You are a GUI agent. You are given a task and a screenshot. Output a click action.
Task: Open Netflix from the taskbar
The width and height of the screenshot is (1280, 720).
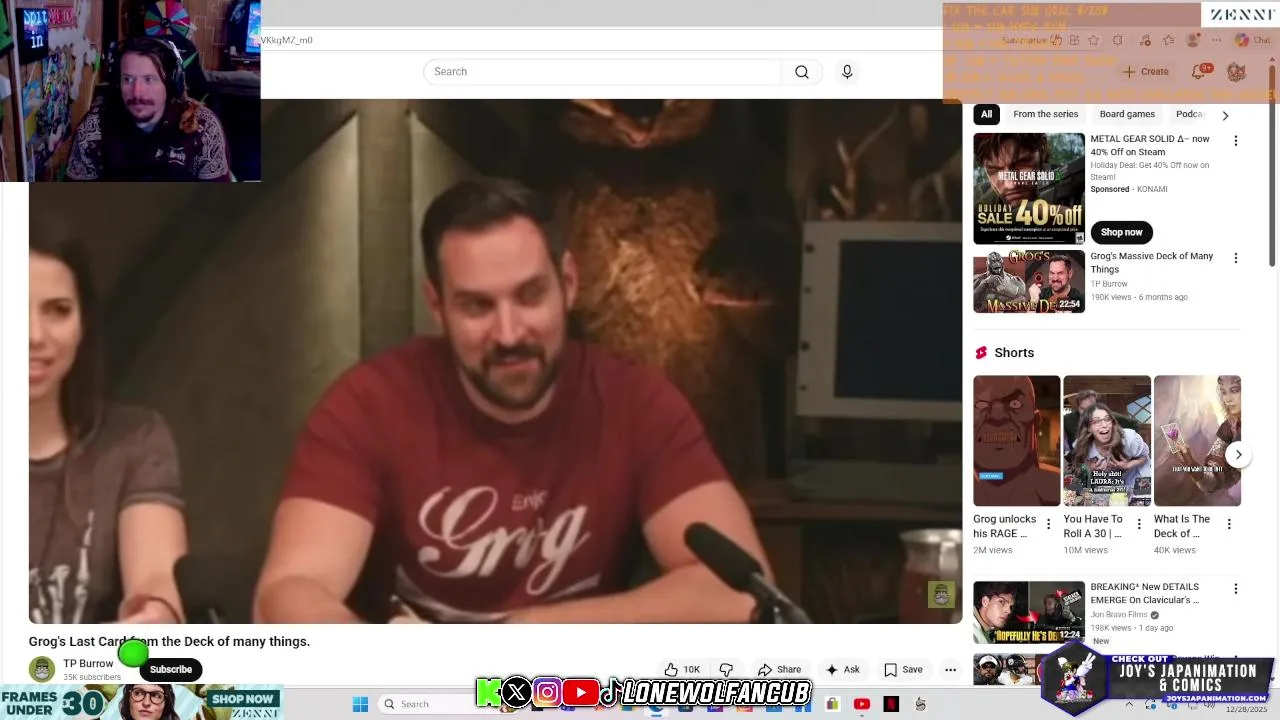891,704
